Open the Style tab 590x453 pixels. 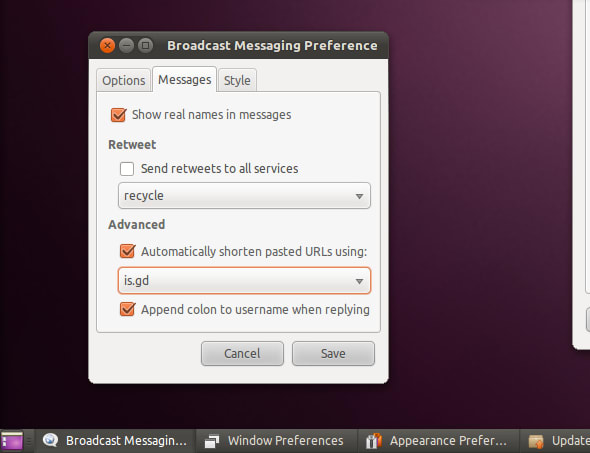pyautogui.click(x=237, y=80)
